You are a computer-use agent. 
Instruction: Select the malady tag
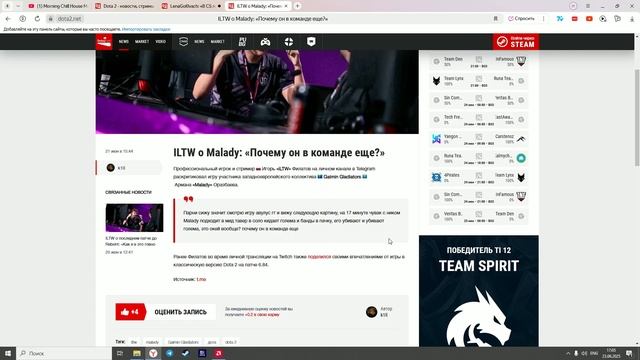[152, 342]
